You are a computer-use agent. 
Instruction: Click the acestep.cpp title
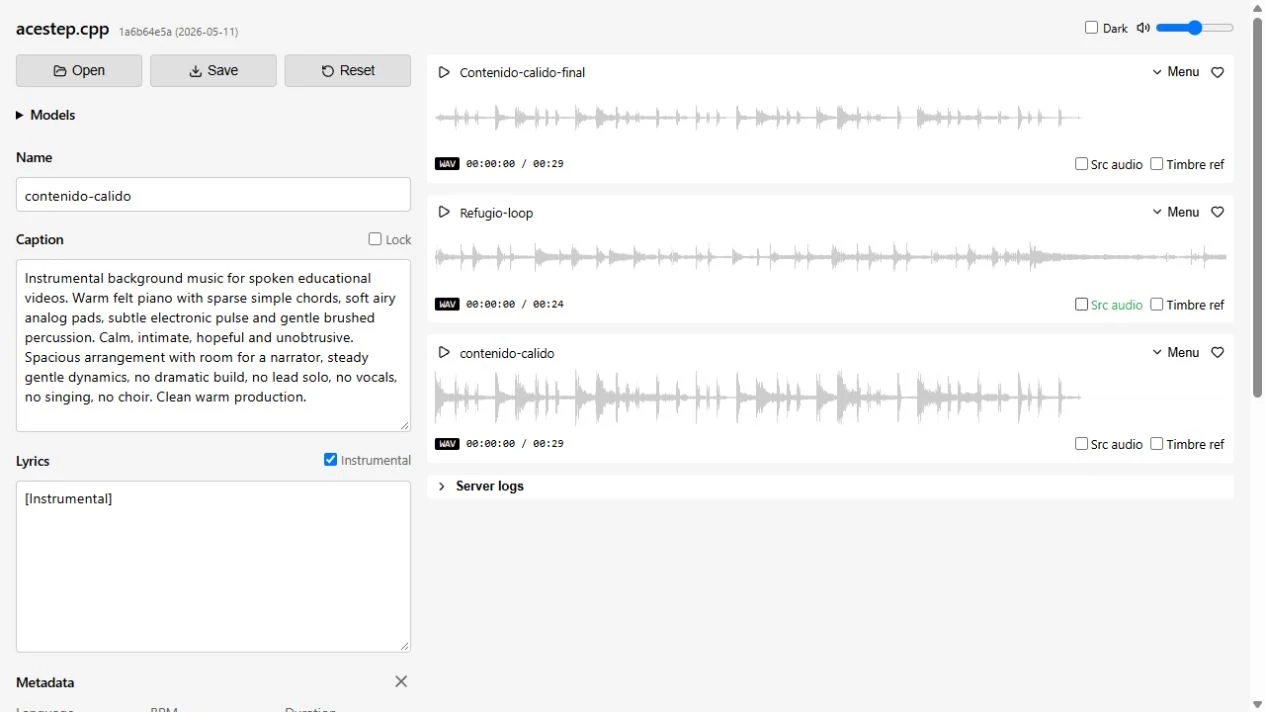pyautogui.click(x=62, y=29)
